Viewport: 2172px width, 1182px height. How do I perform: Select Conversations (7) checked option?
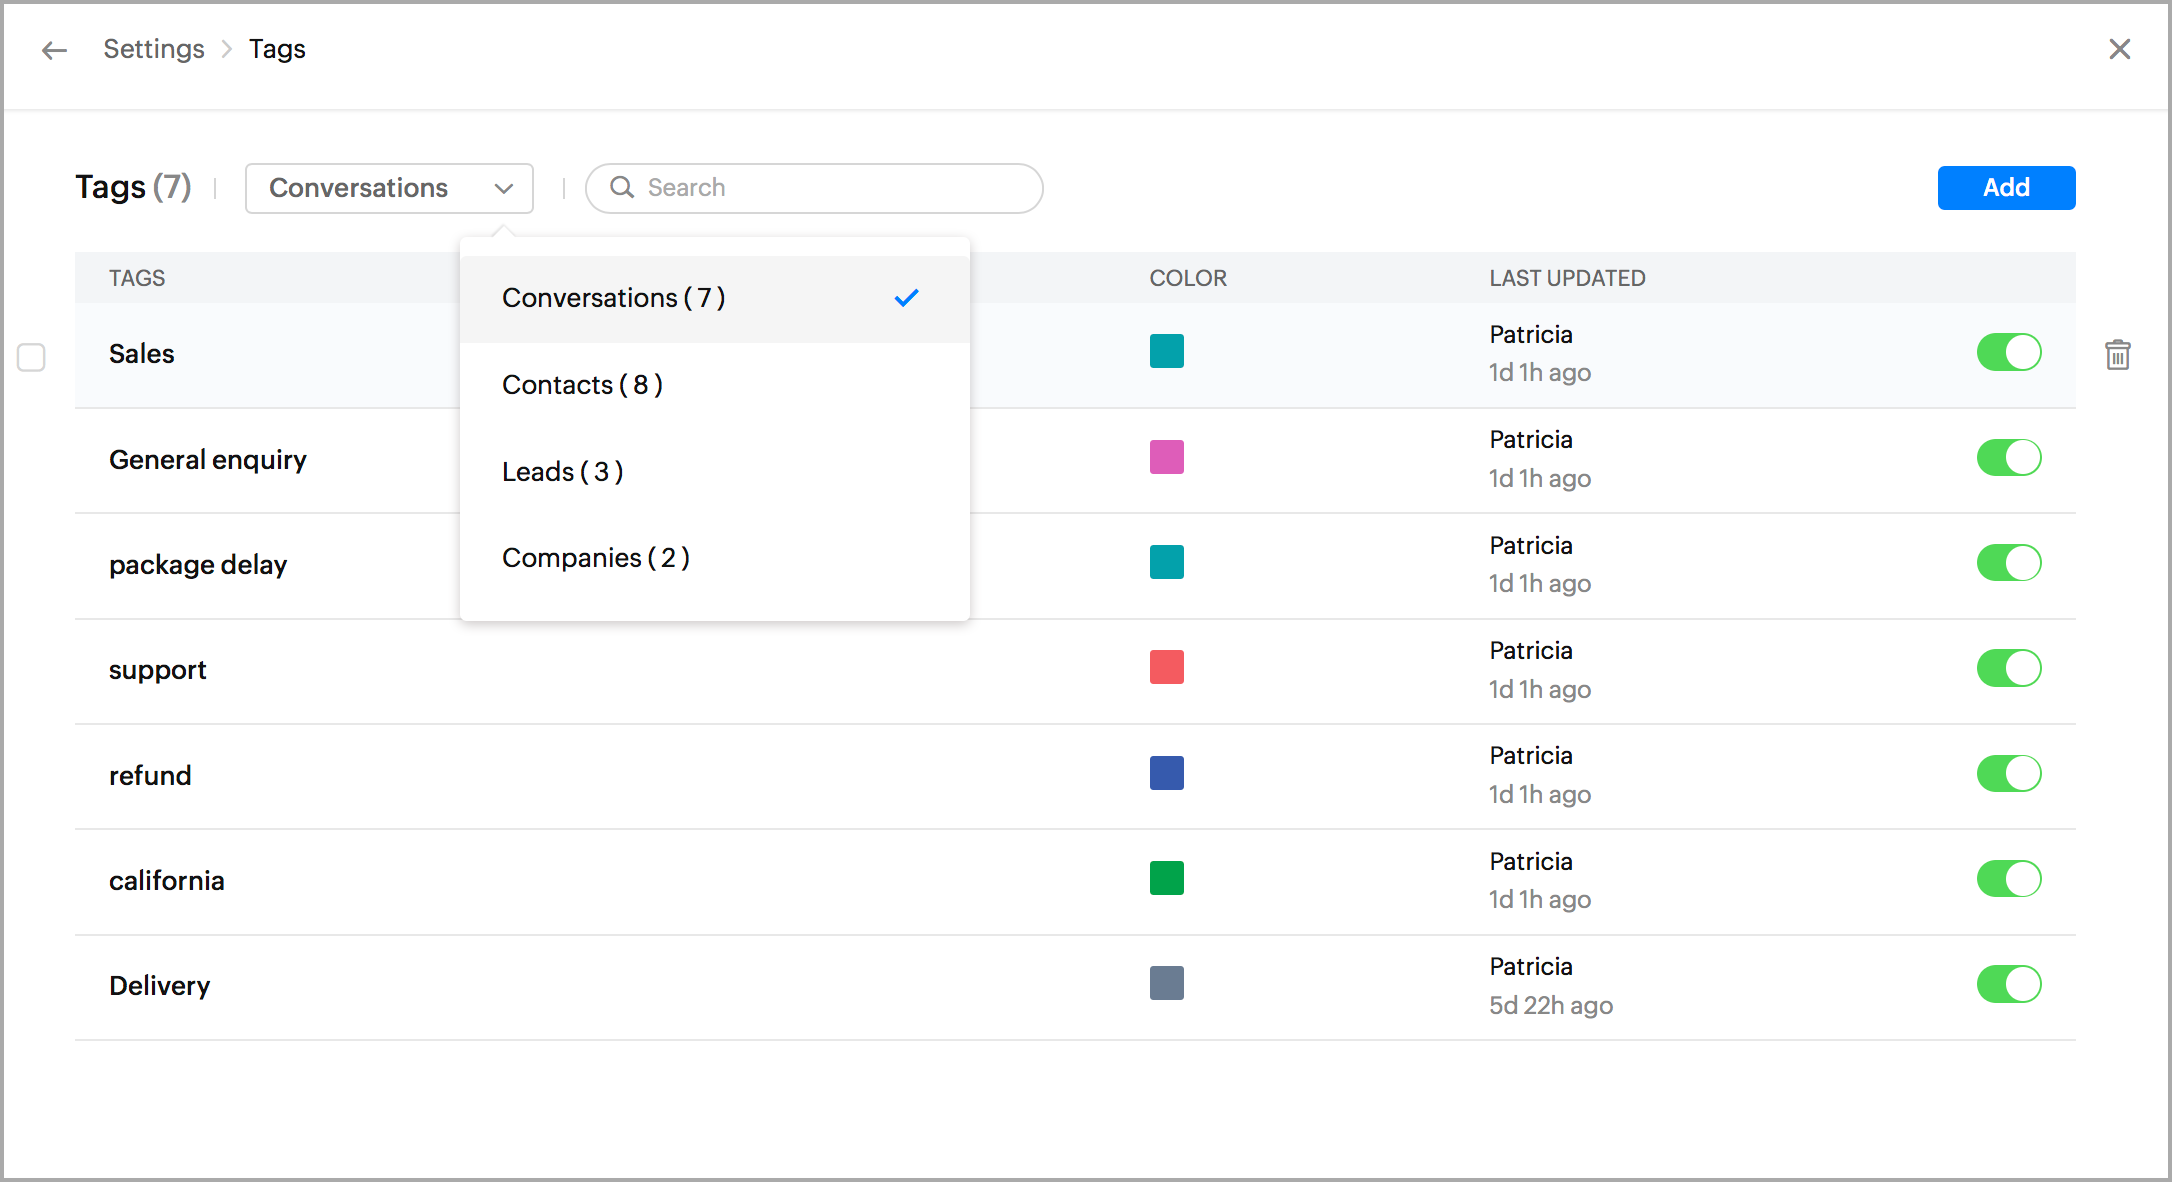click(613, 298)
